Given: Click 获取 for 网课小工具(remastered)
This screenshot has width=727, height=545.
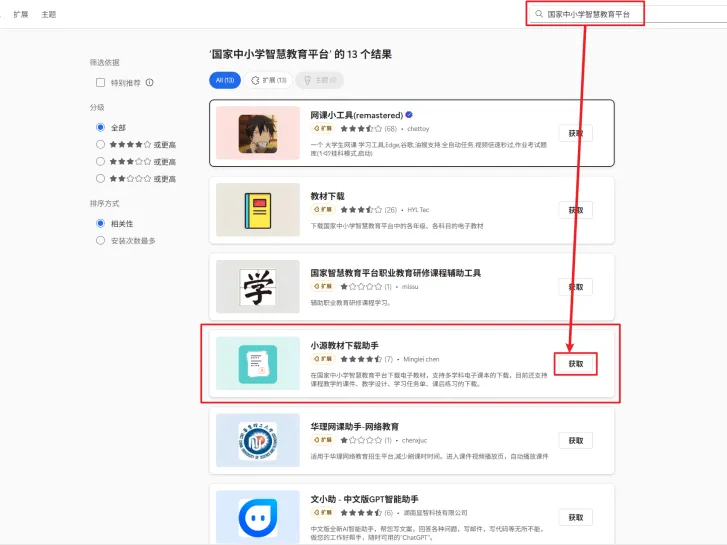Looking at the screenshot, I should [x=575, y=134].
